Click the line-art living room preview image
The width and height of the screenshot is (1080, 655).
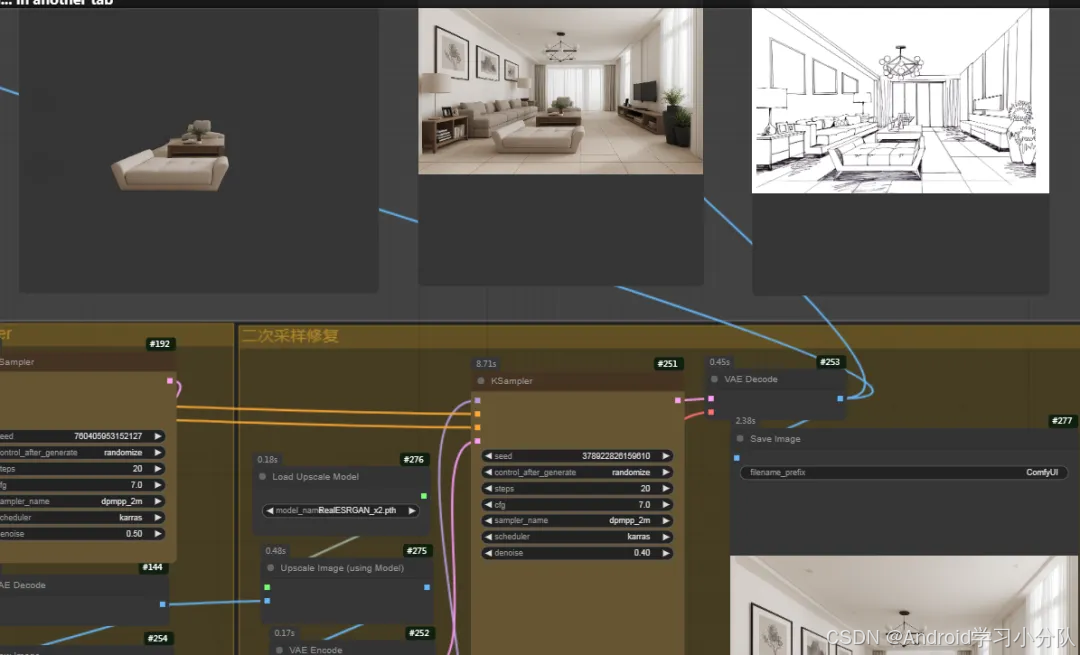(900, 101)
